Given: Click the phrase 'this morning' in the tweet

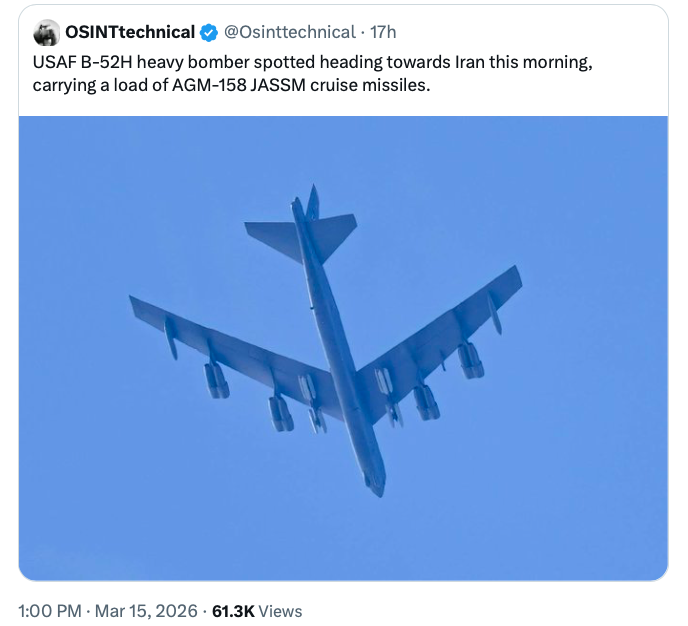Looking at the screenshot, I should pyautogui.click(x=546, y=62).
